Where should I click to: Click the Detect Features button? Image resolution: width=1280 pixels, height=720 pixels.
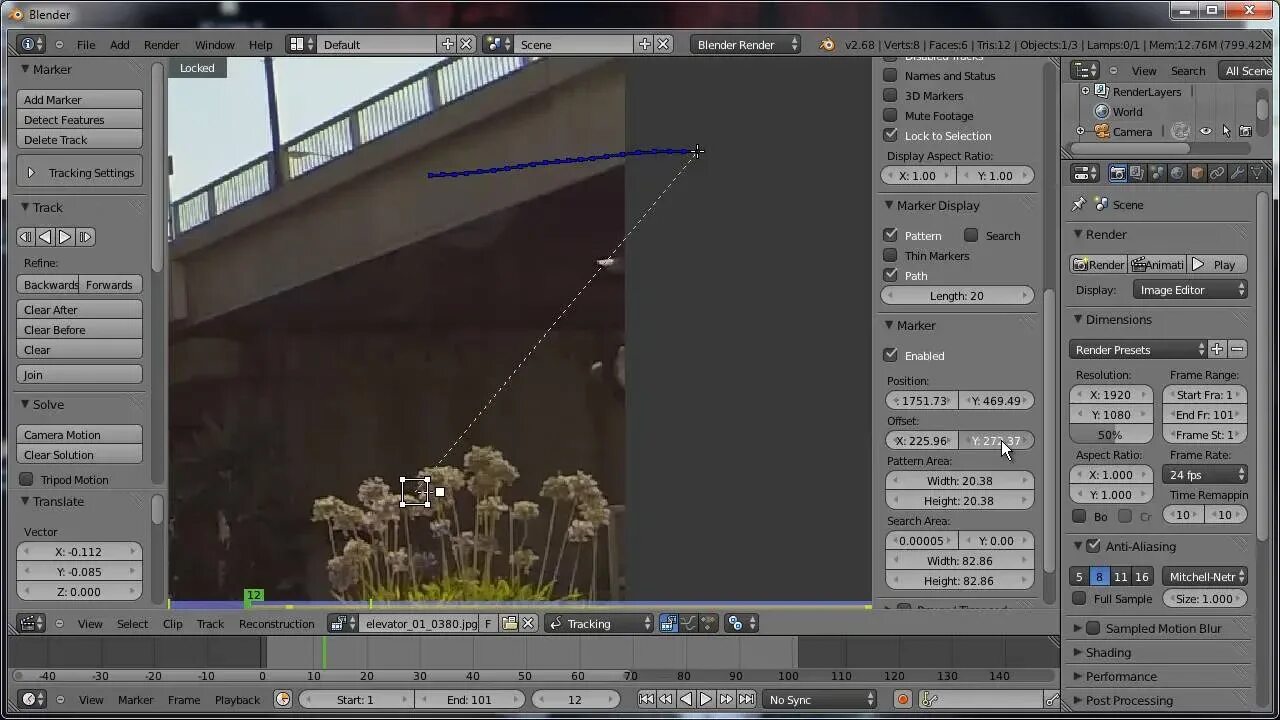(79, 120)
